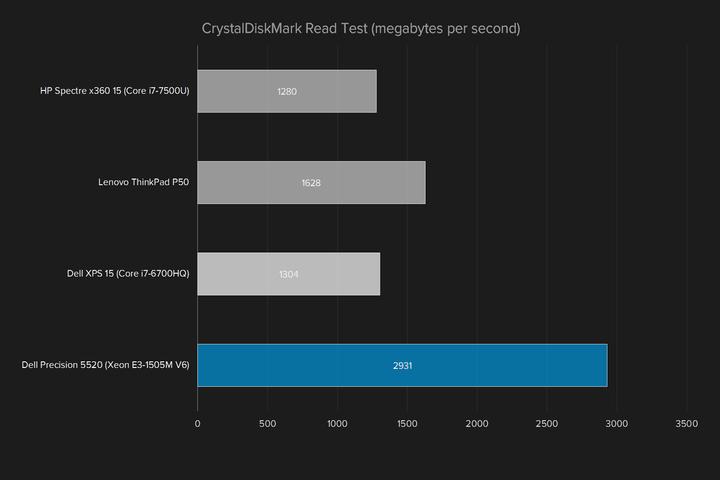Screen dimensions: 720x480
Task: Click the 3500 tick on the x-axis
Action: click(686, 423)
